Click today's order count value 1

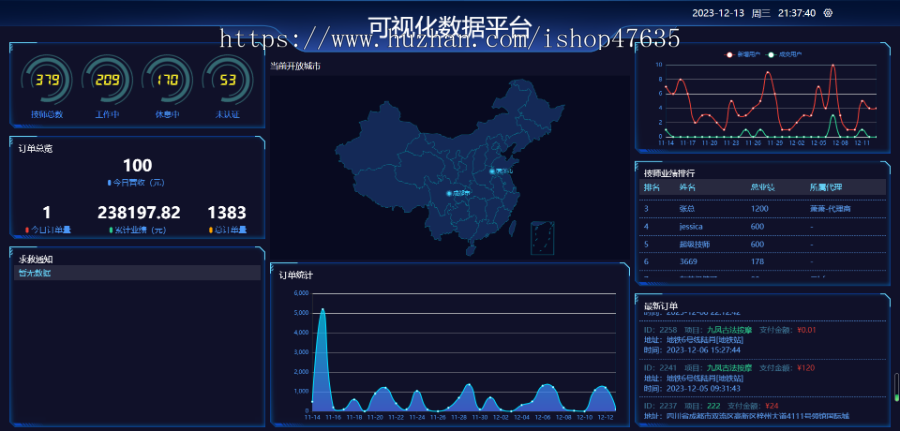click(46, 213)
